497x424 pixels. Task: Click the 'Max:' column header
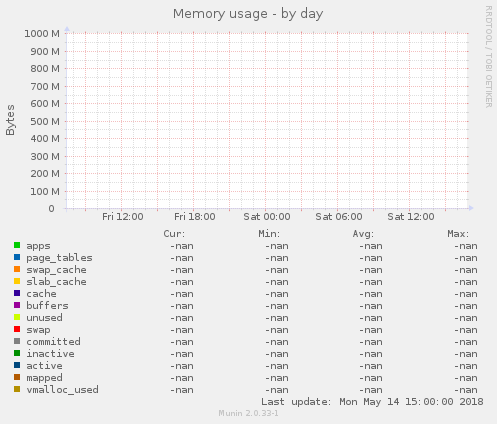458,234
